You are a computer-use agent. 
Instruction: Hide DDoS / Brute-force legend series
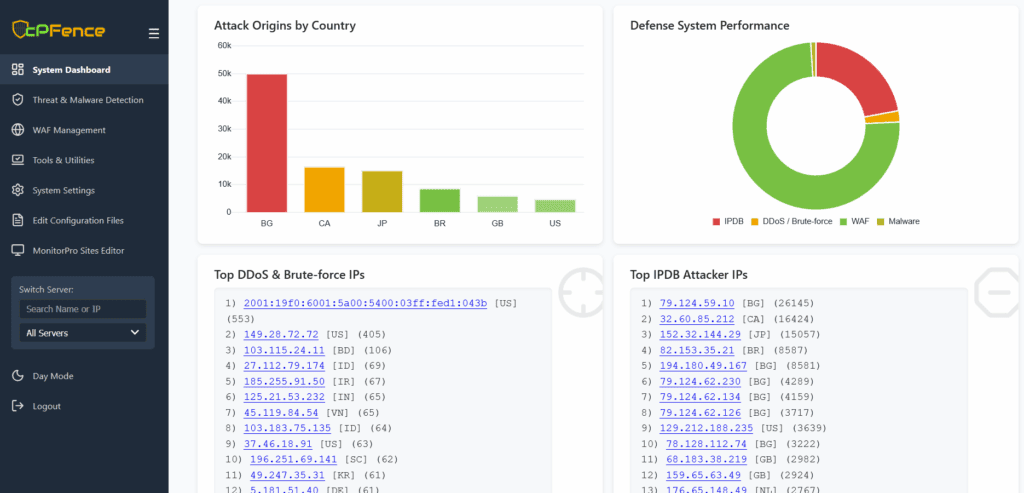[790, 221]
